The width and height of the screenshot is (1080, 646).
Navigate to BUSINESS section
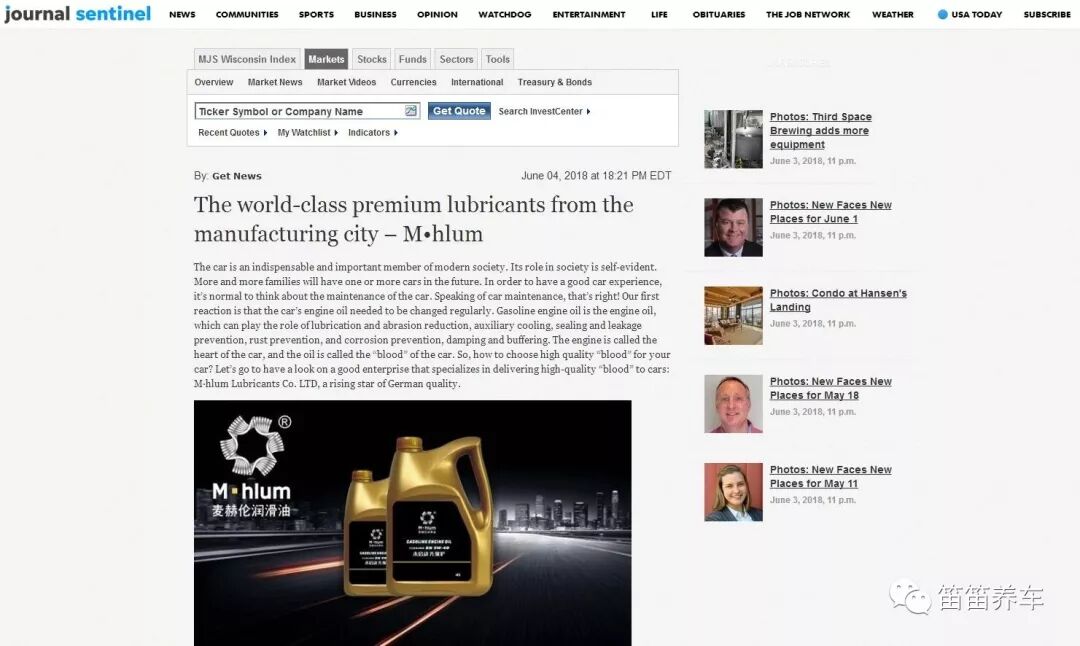[375, 14]
